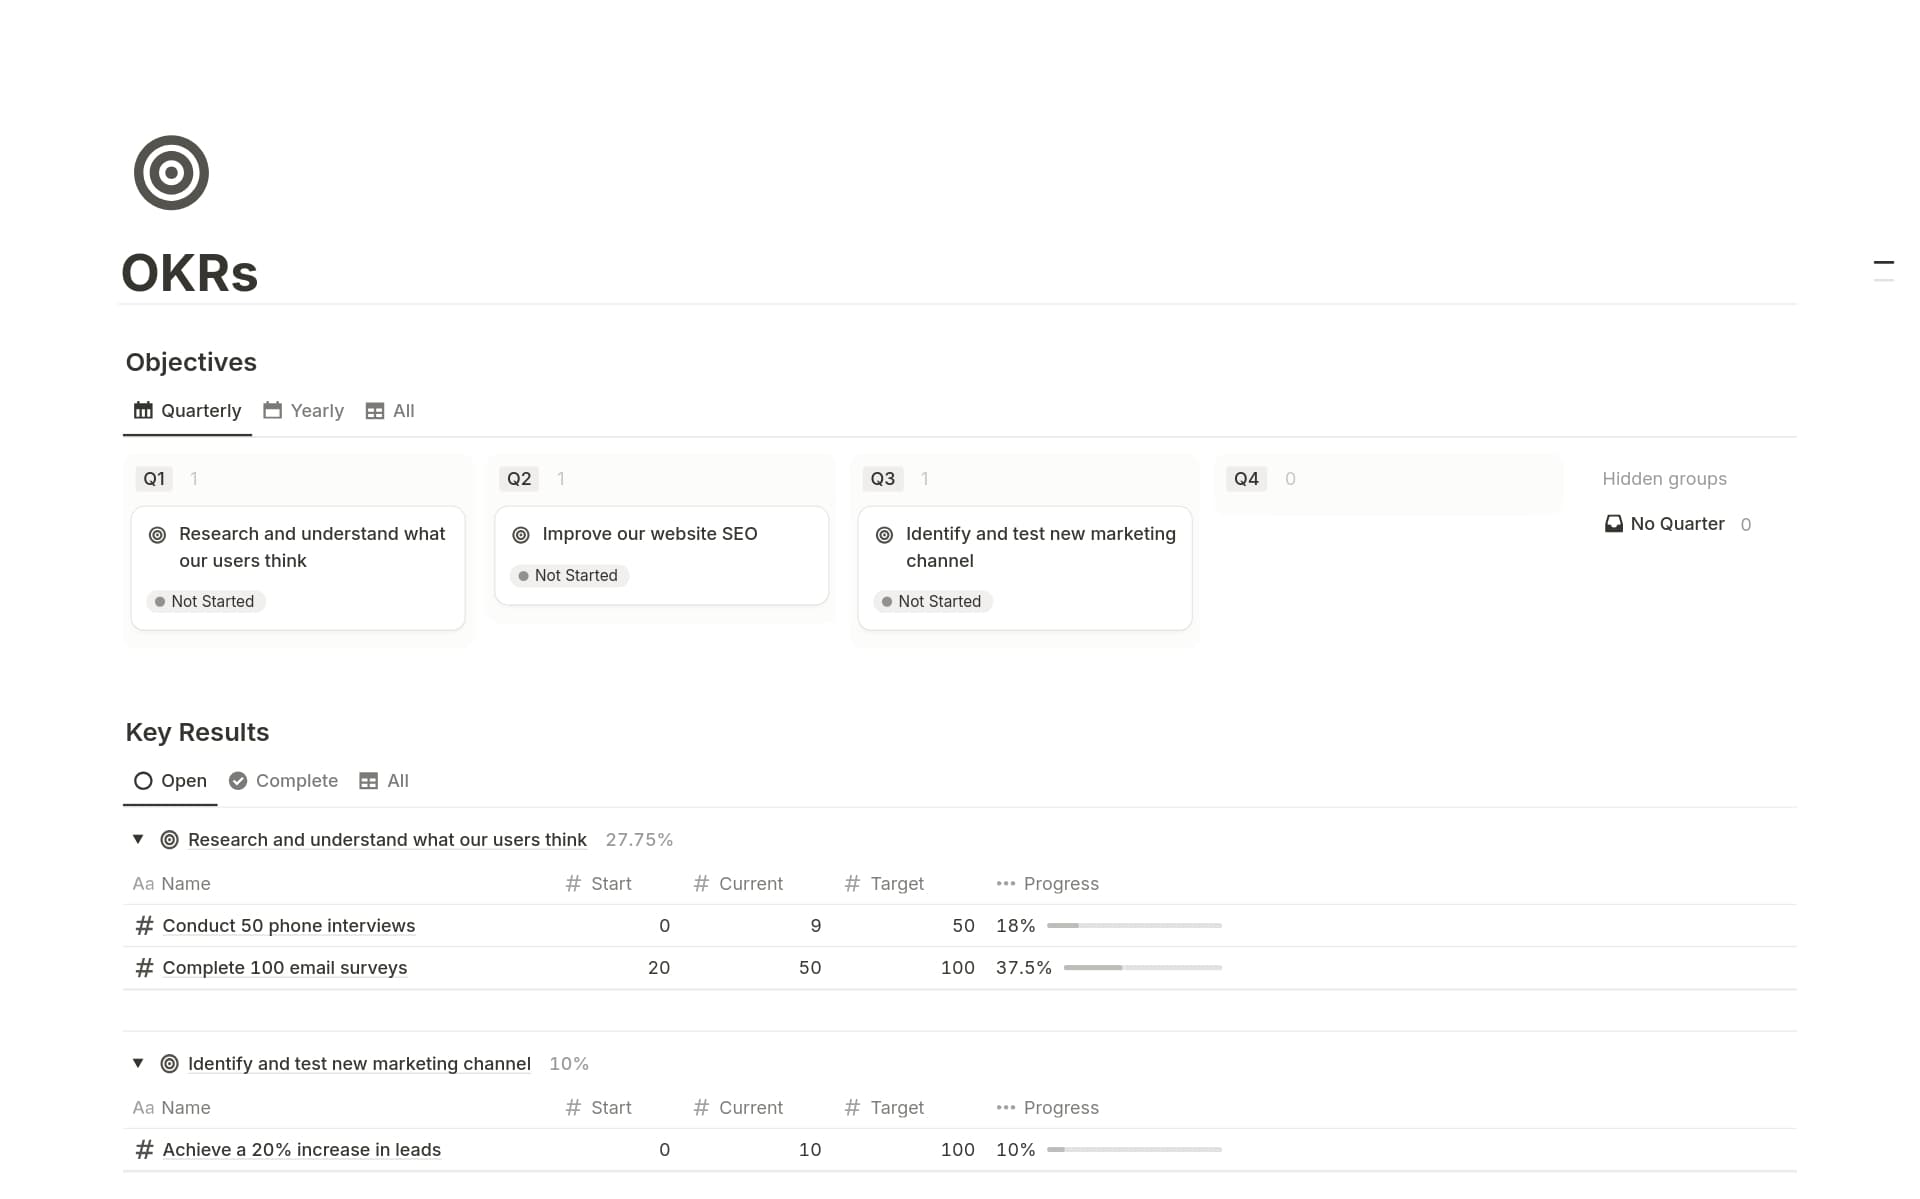Click the large OKRs target page icon
Viewport: 1920px width, 1199px height.
(x=171, y=173)
